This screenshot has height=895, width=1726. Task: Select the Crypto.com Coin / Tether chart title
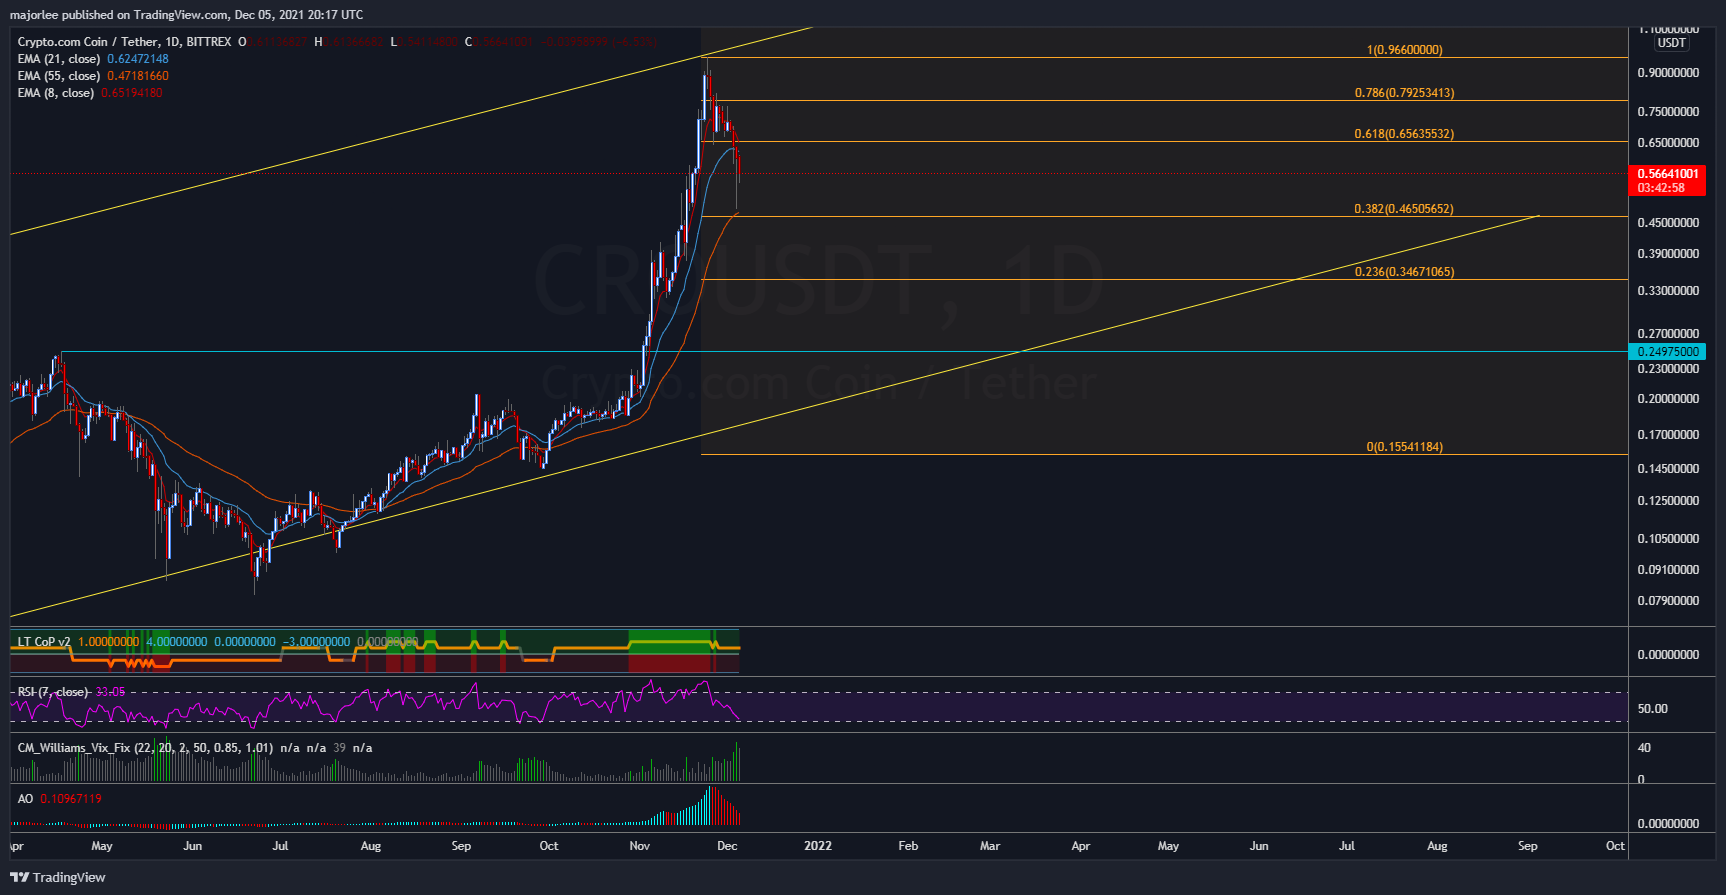(124, 42)
